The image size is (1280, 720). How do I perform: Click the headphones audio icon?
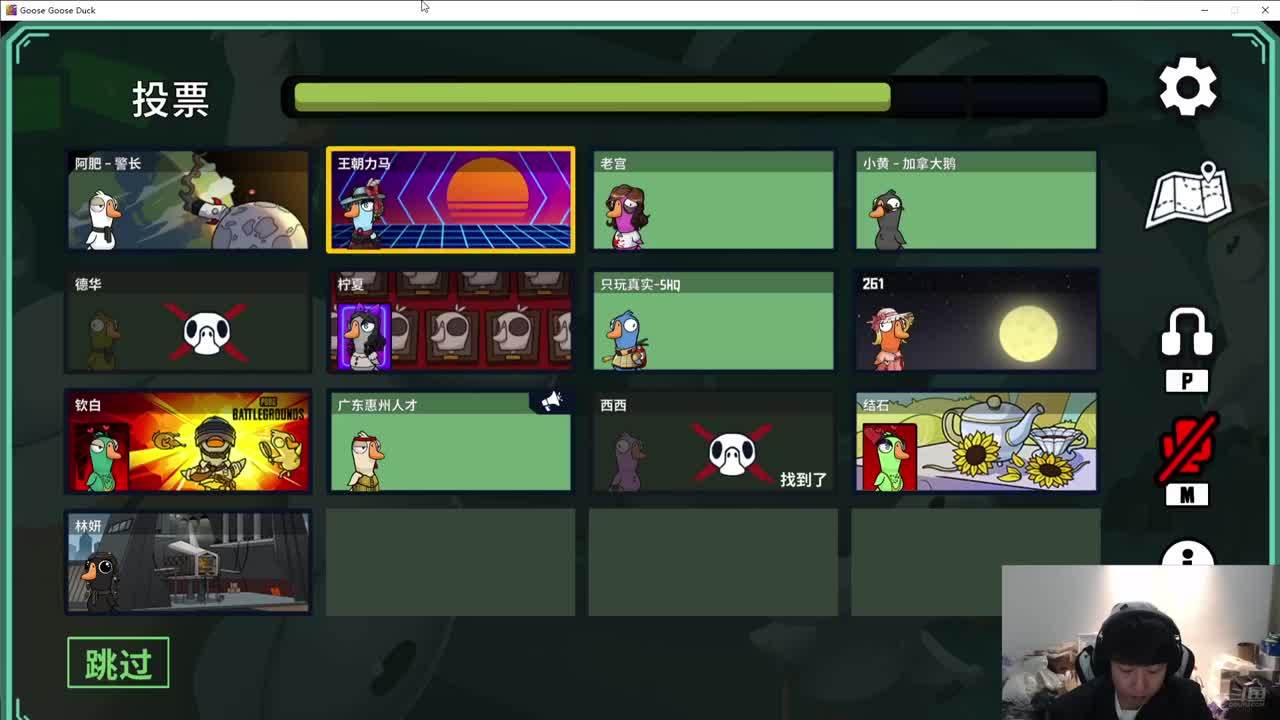click(x=1187, y=334)
